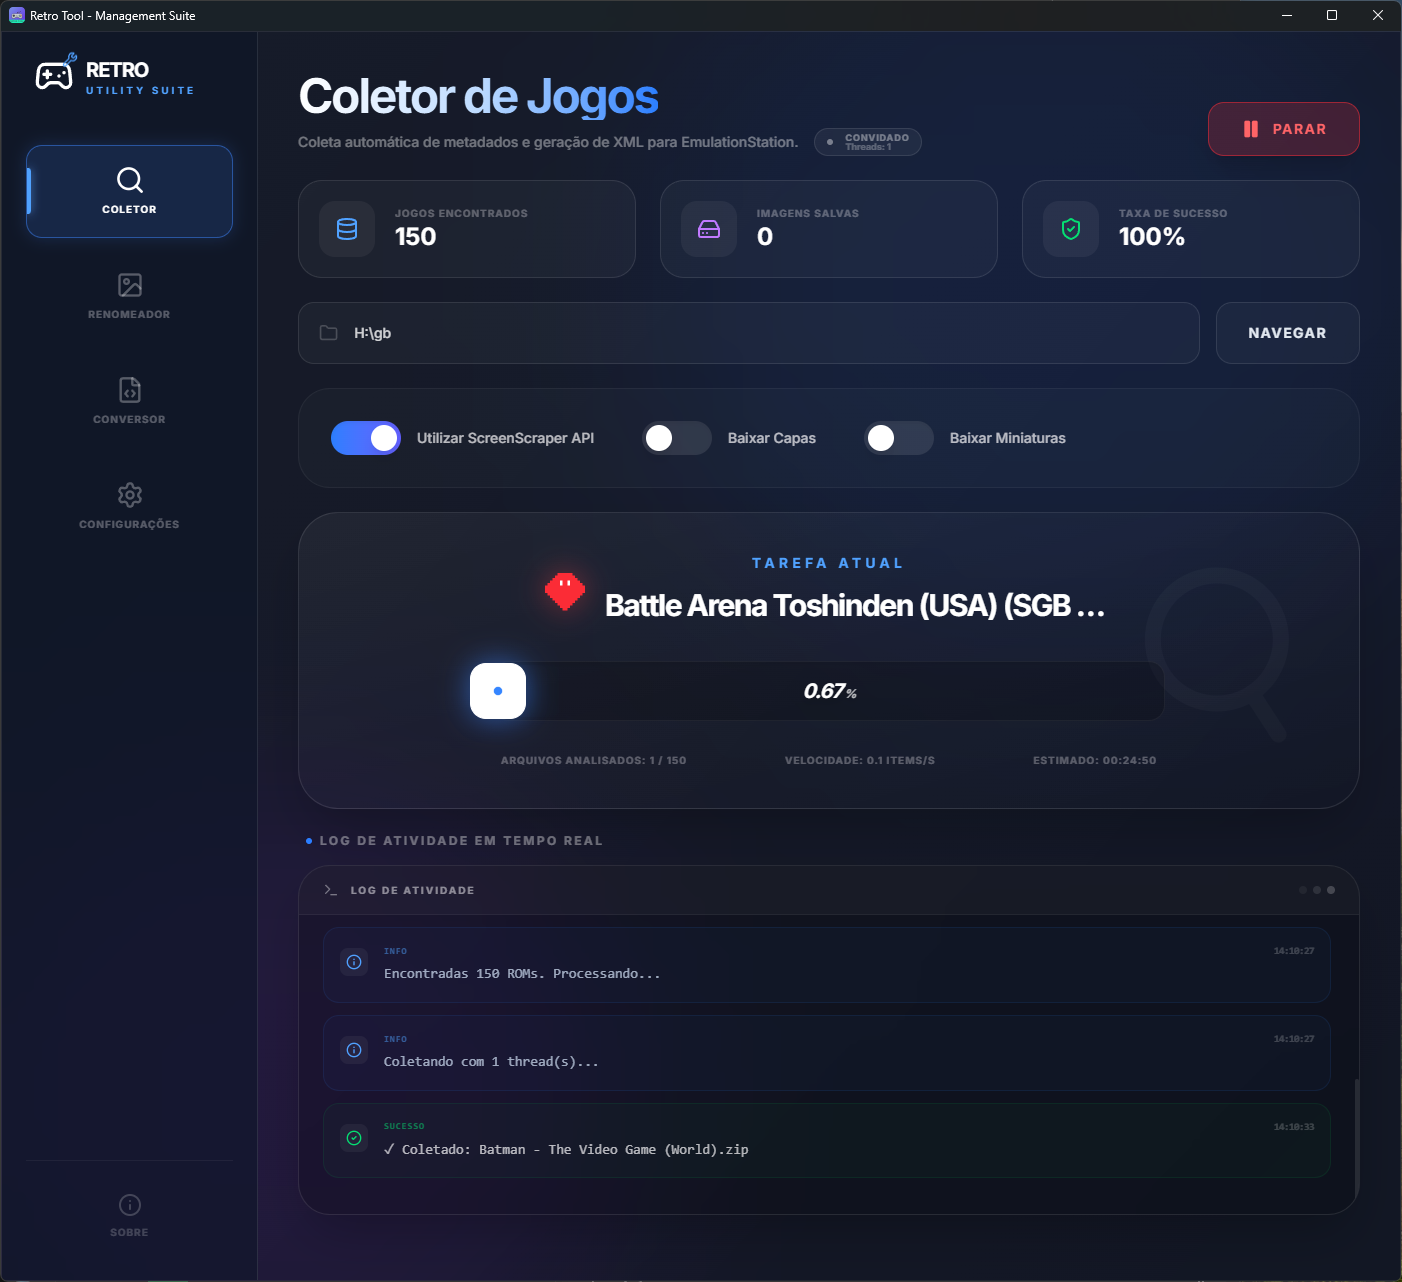Click the folder icon beside the path field
The height and width of the screenshot is (1282, 1402).
tap(328, 332)
